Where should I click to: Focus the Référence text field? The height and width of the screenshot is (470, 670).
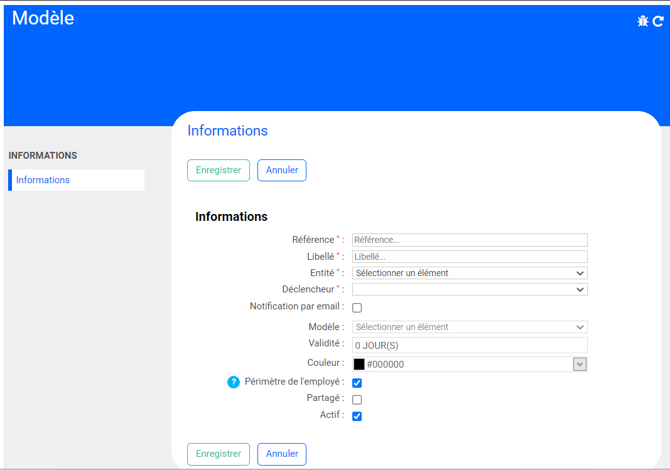pyautogui.click(x=469, y=240)
